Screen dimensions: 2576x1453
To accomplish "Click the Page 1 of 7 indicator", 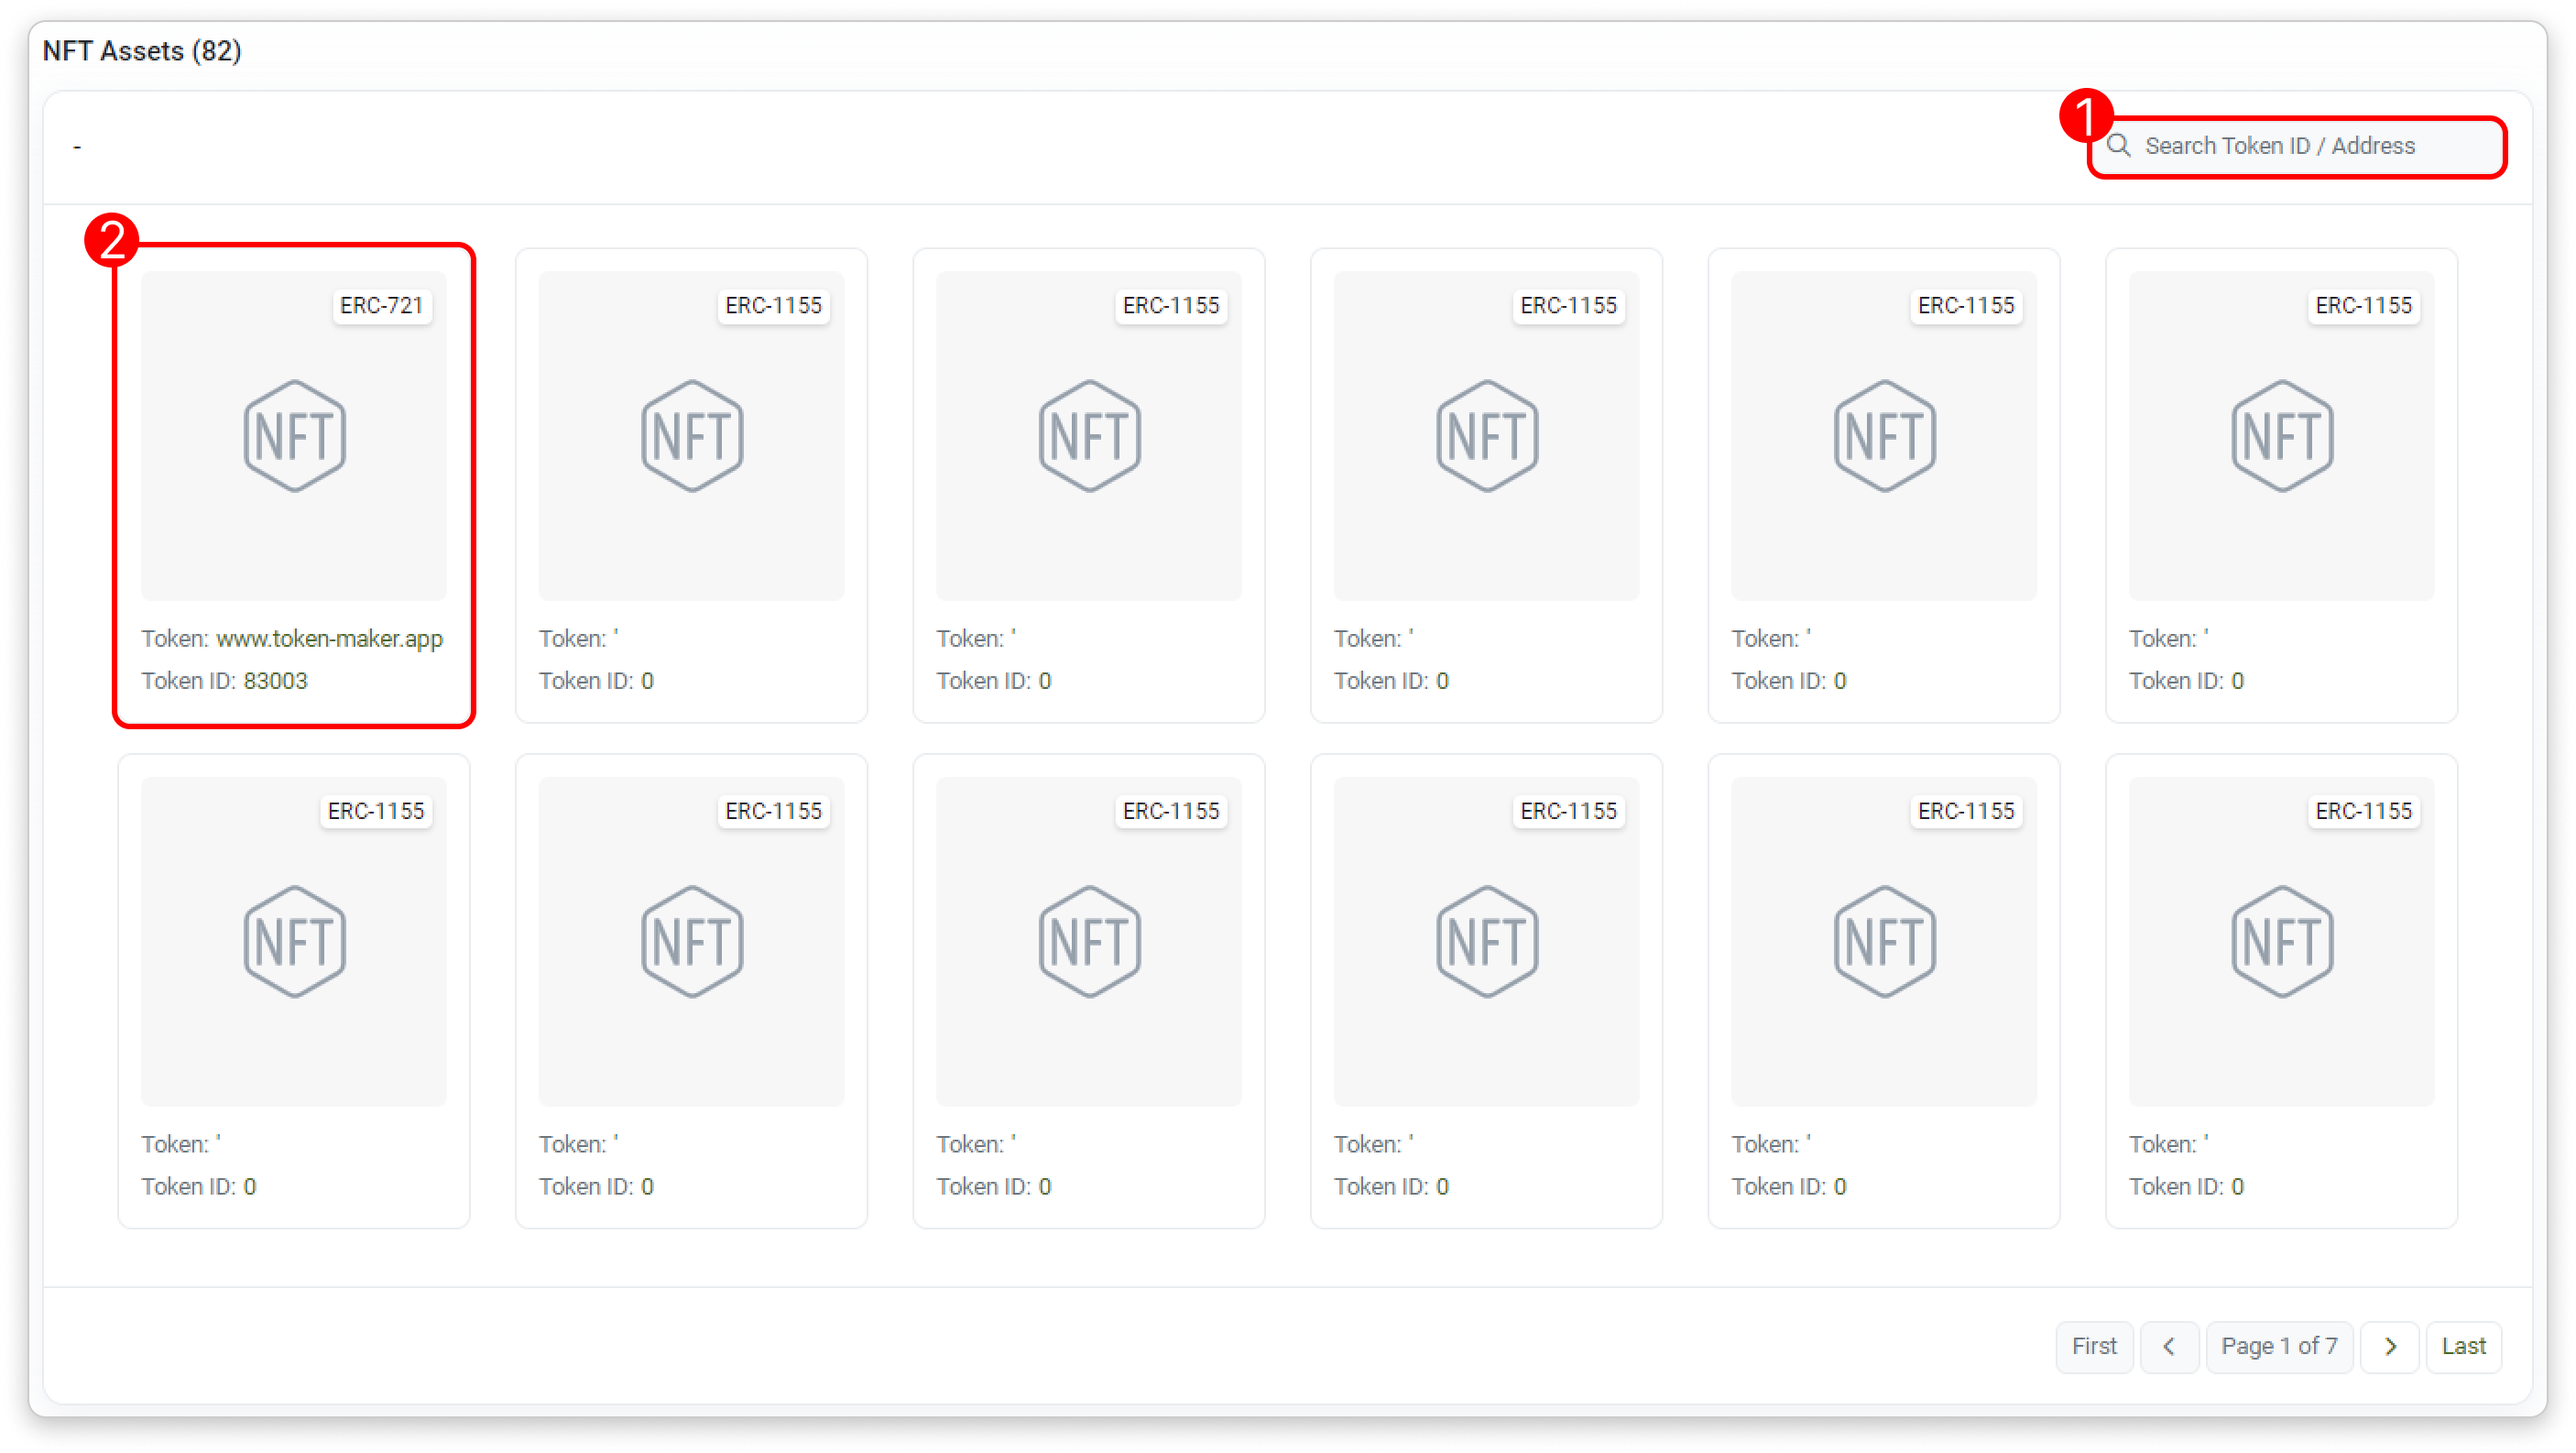I will [2279, 1347].
